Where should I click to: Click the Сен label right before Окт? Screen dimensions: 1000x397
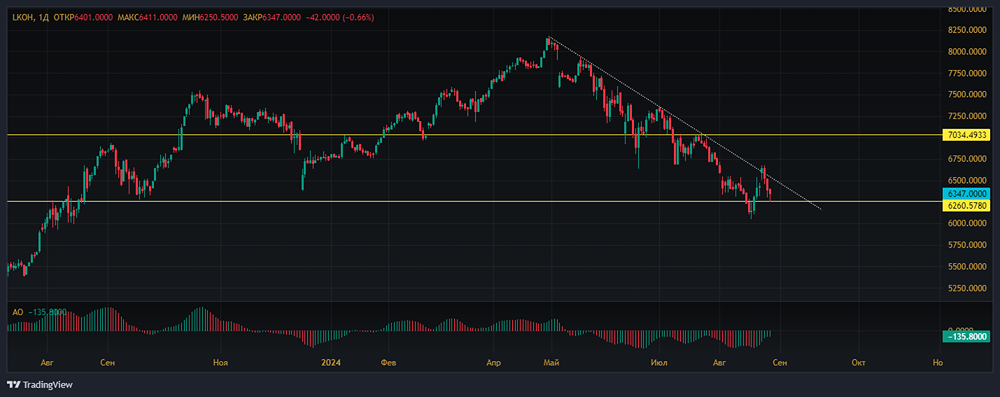point(780,363)
